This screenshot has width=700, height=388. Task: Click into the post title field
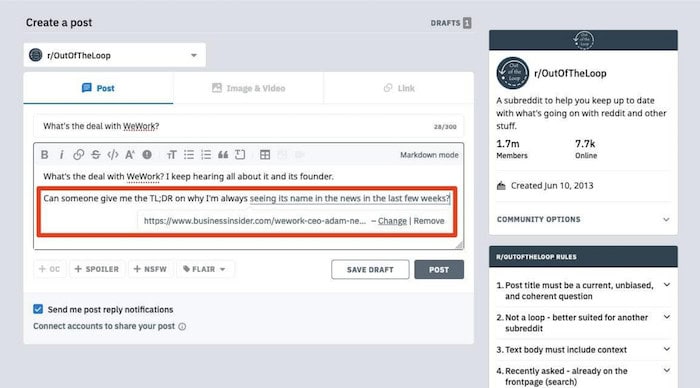[x=248, y=126]
